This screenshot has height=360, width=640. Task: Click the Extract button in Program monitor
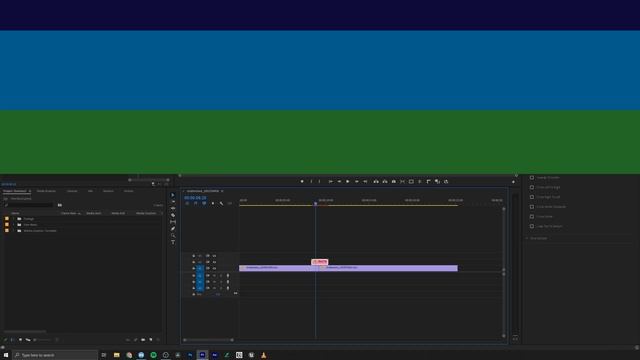[385, 182]
